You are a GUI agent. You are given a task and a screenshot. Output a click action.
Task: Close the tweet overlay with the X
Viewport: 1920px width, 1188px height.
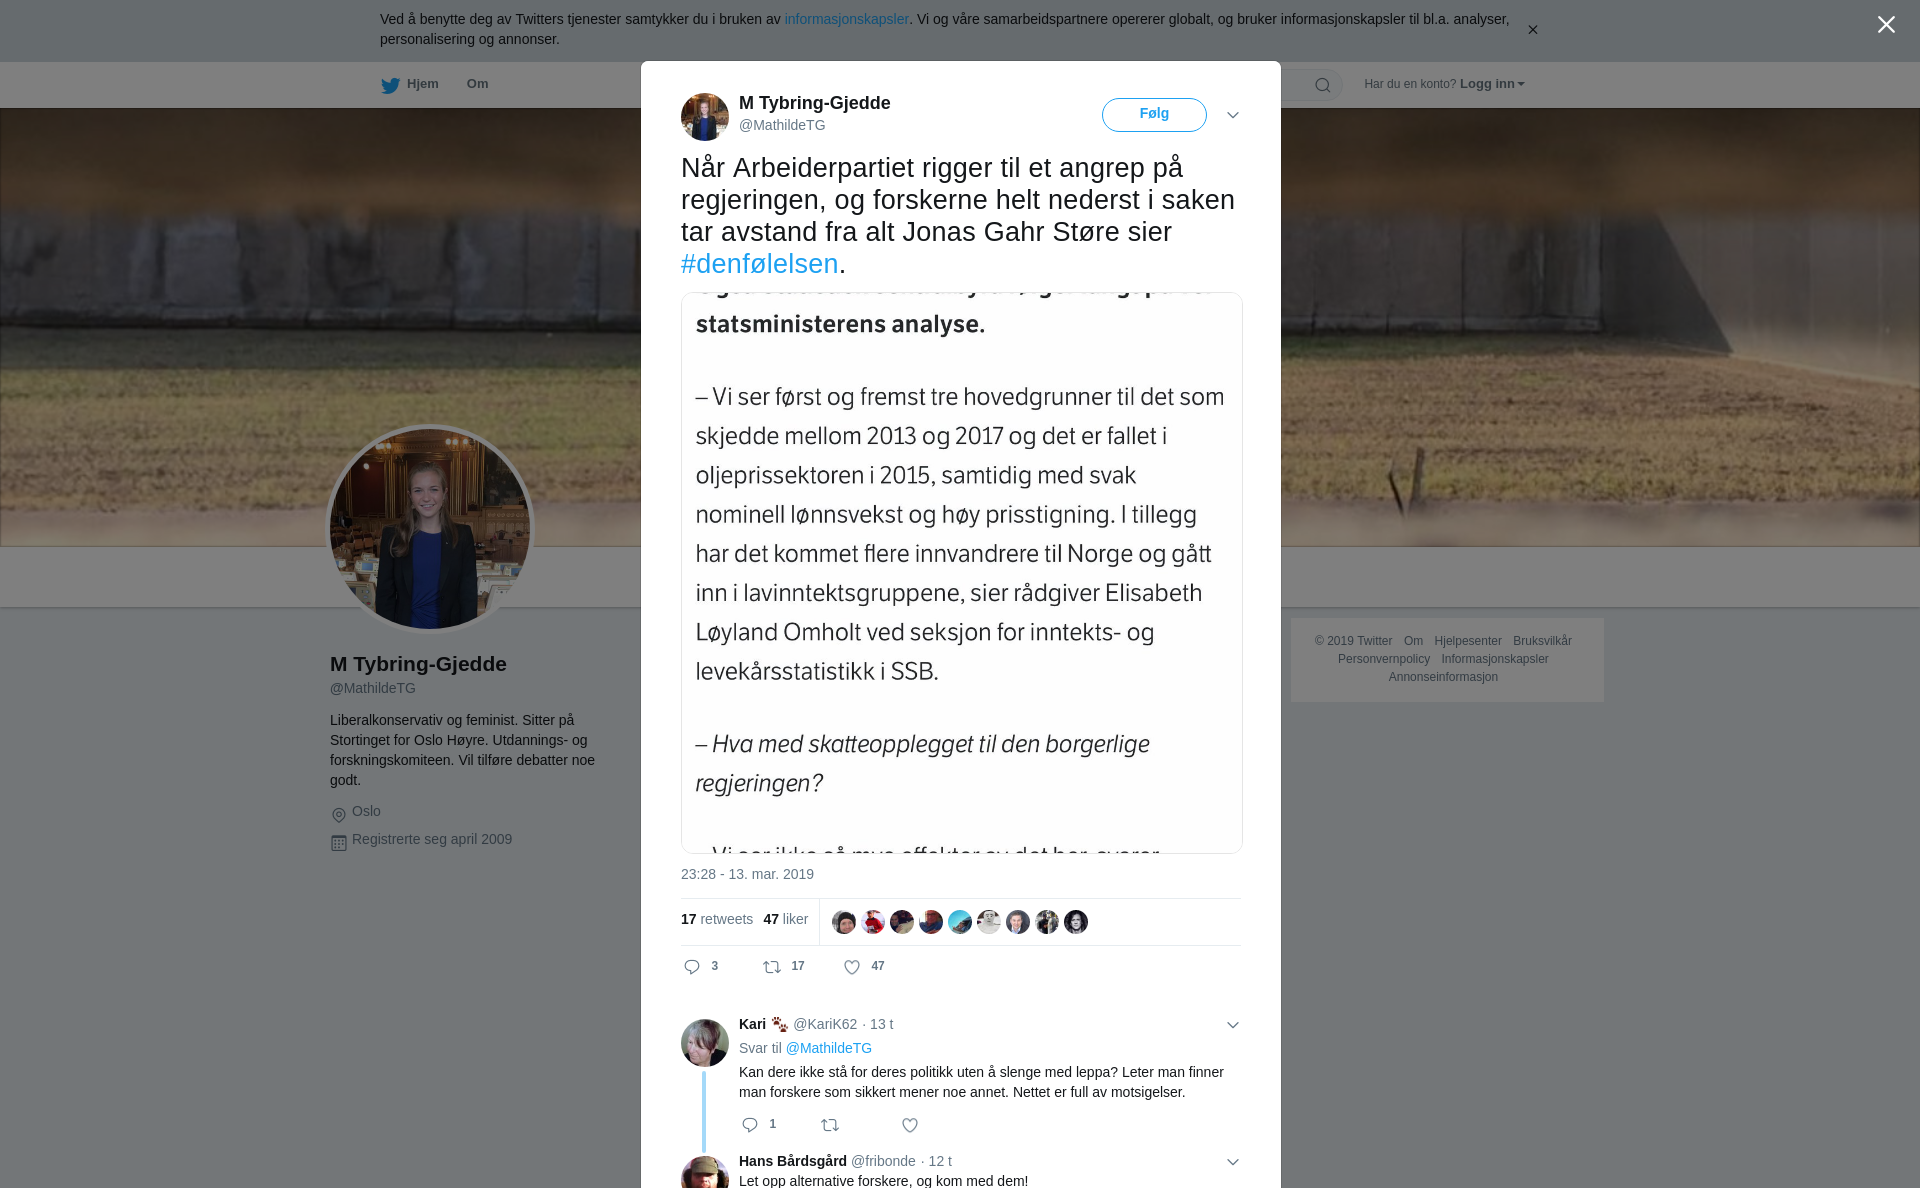coord(1886,25)
